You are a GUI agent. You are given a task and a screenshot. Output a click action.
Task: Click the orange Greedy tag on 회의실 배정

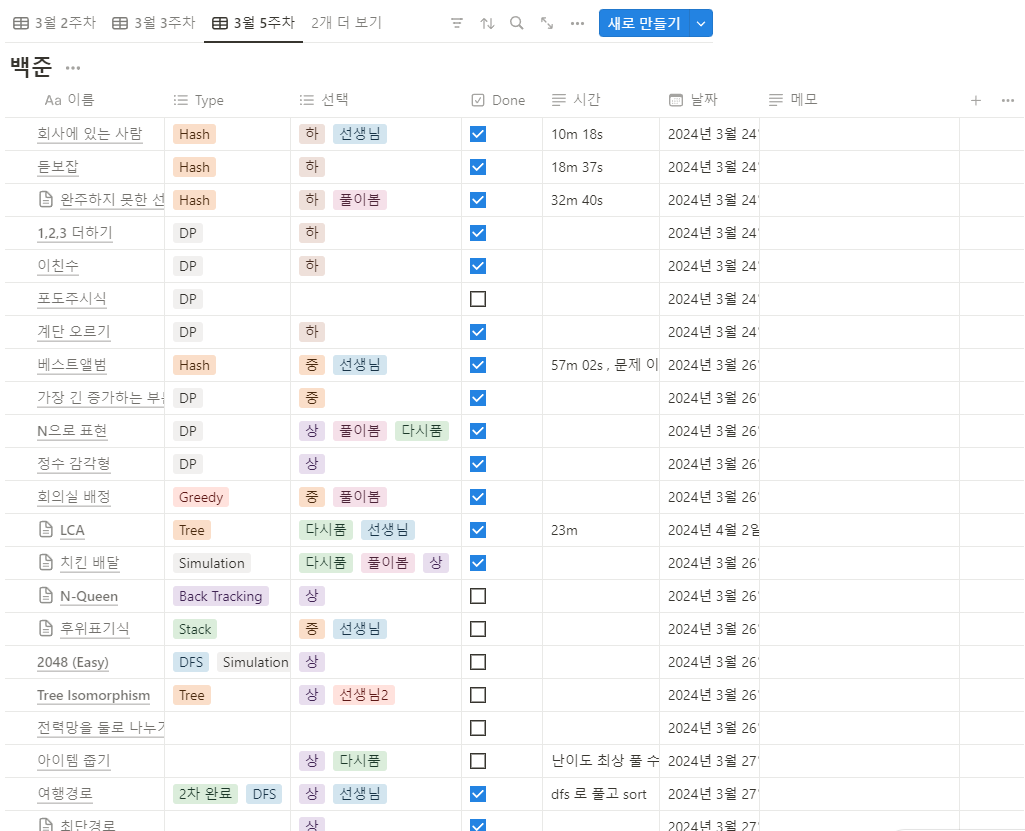tap(201, 497)
